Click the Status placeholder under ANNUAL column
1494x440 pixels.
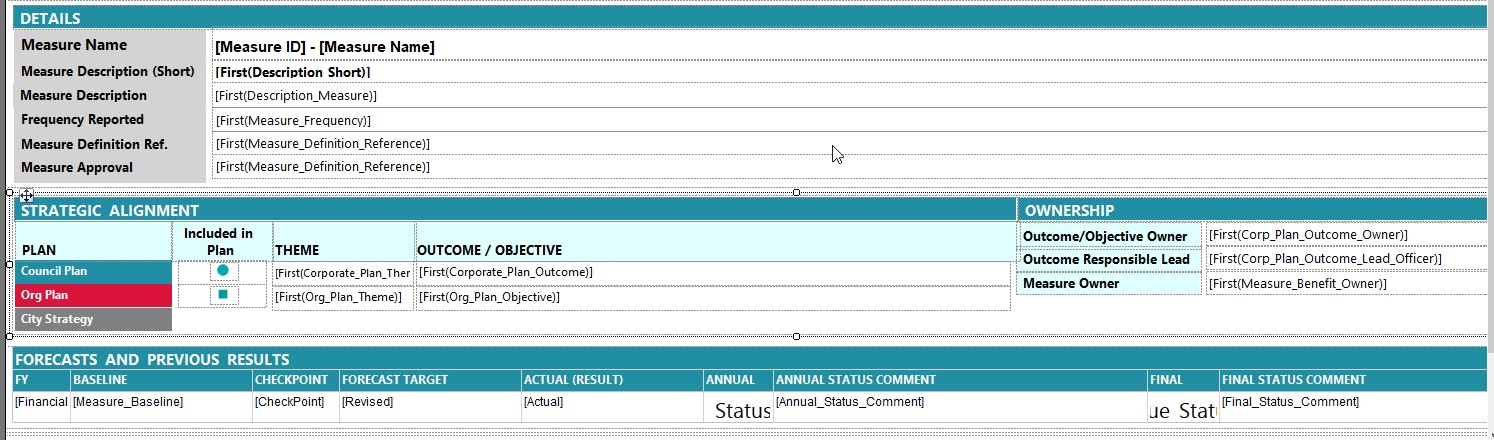tap(738, 407)
